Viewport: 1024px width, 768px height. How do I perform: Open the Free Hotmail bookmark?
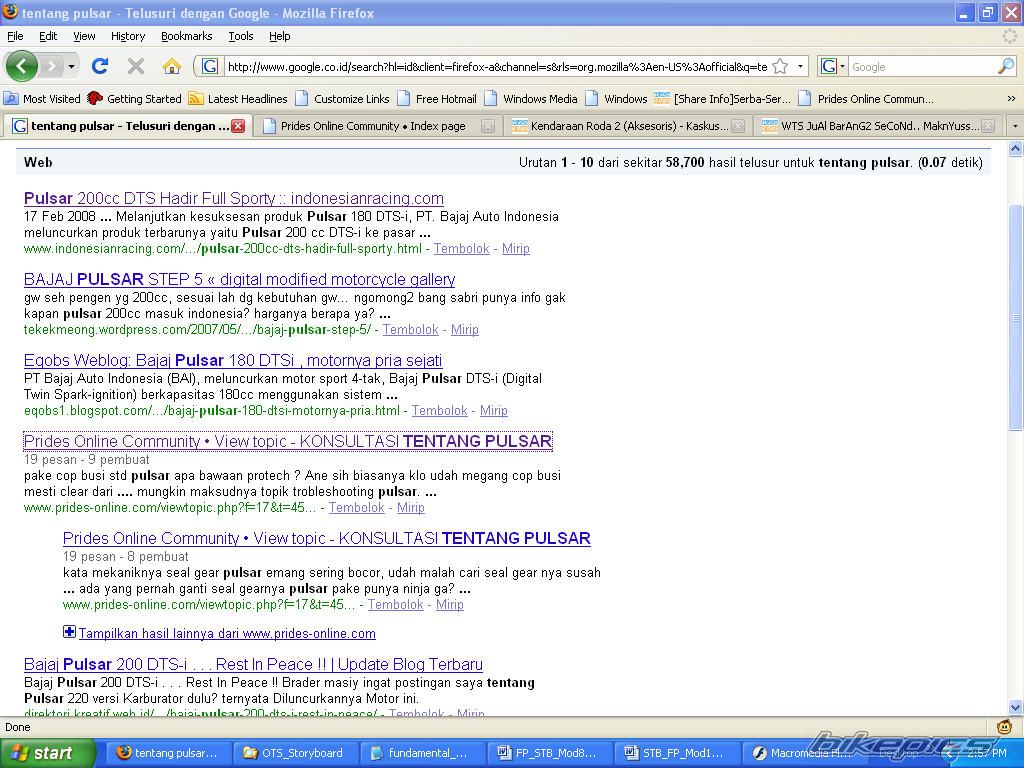click(437, 99)
